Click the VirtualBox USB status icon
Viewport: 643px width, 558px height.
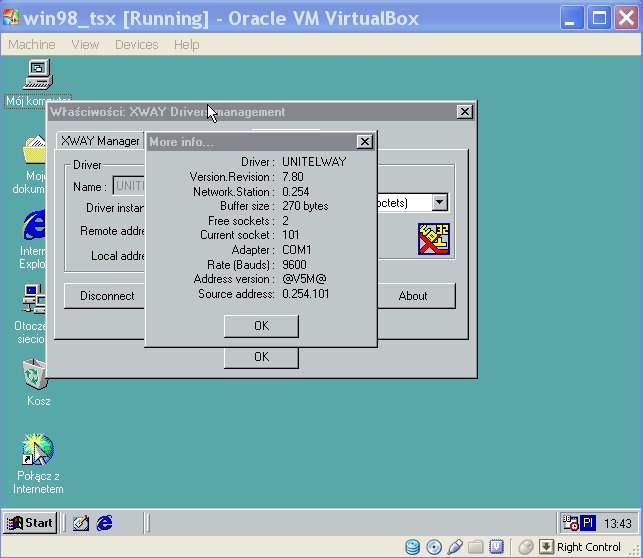455,547
